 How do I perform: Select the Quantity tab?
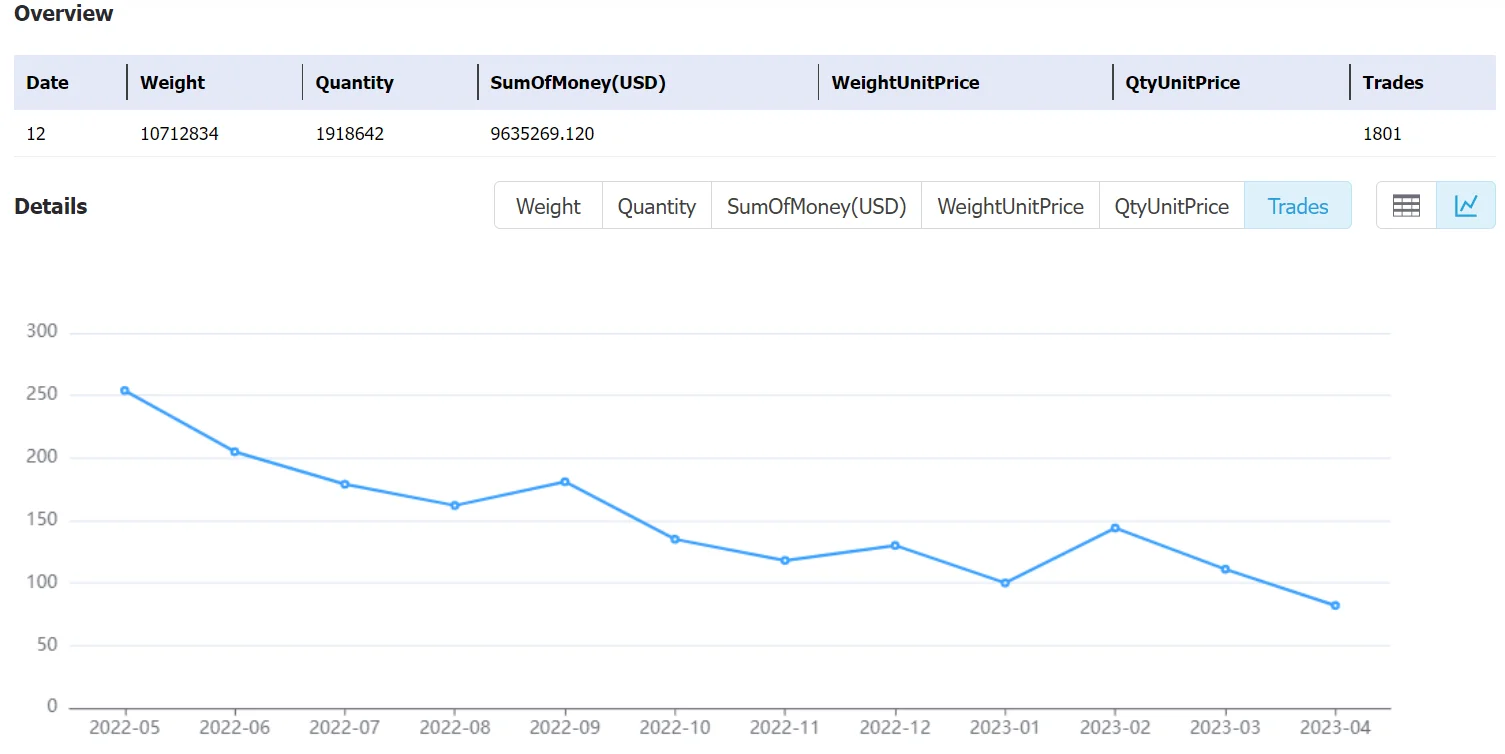tap(657, 206)
